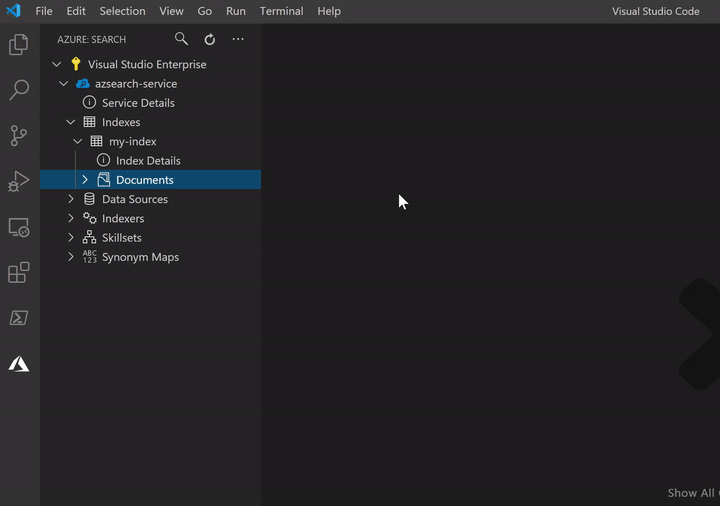
Task: Select the Documents tree row label
Action: point(145,180)
